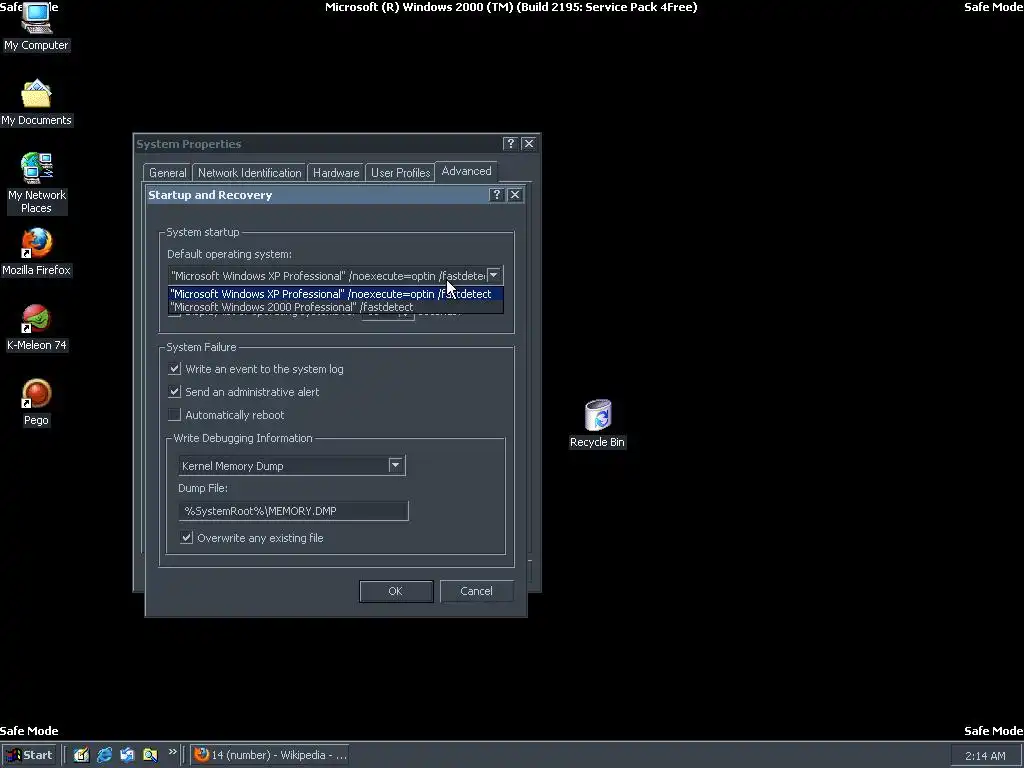Close the Startup and Recovery dialog
This screenshot has height=768, width=1024.
tap(515, 195)
